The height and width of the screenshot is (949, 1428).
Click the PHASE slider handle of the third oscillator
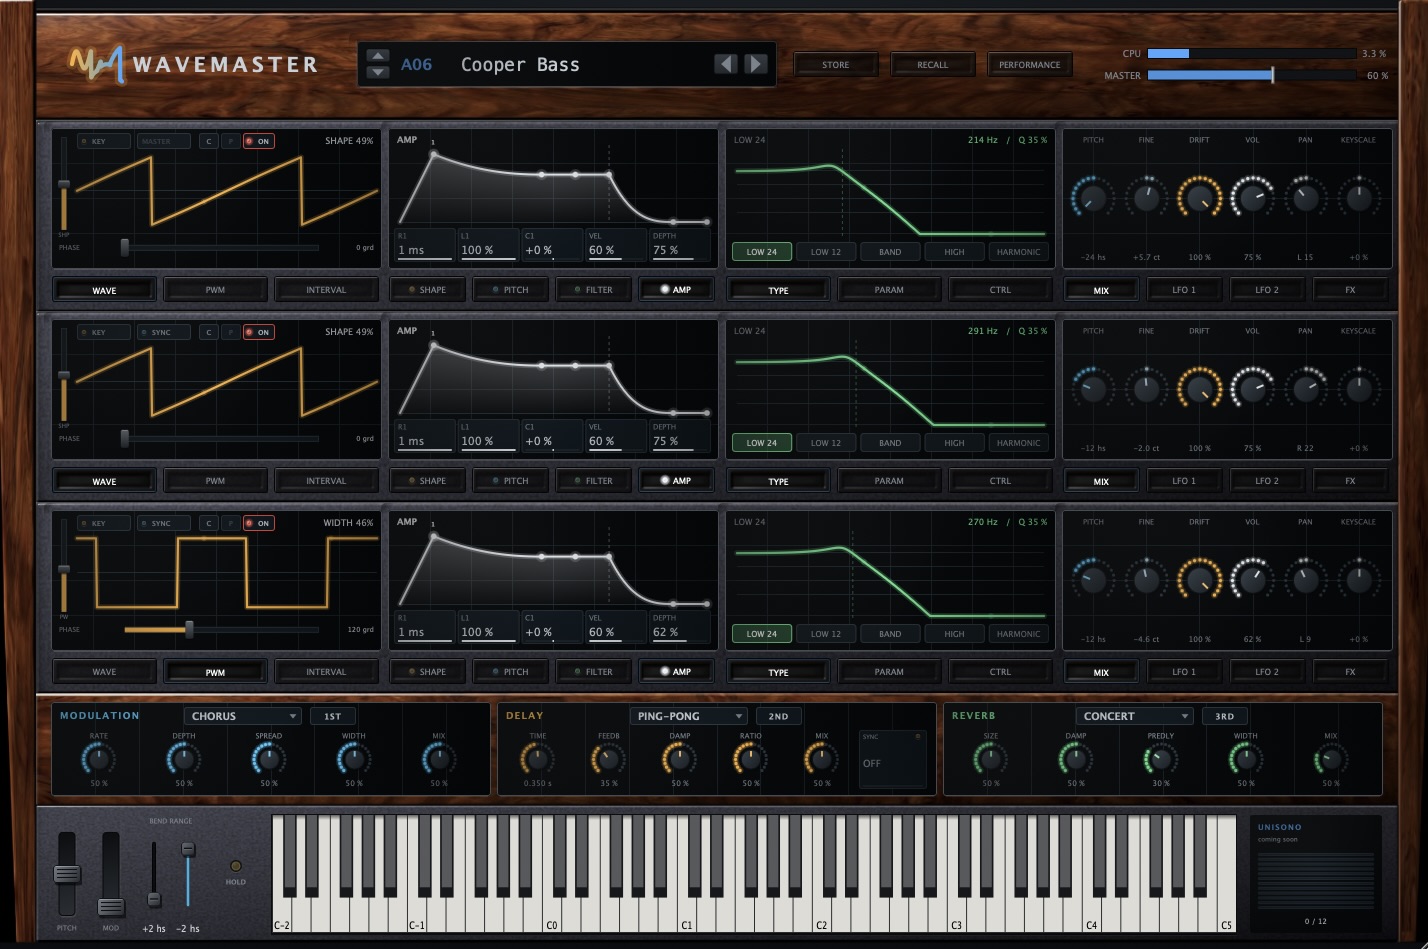click(x=189, y=630)
